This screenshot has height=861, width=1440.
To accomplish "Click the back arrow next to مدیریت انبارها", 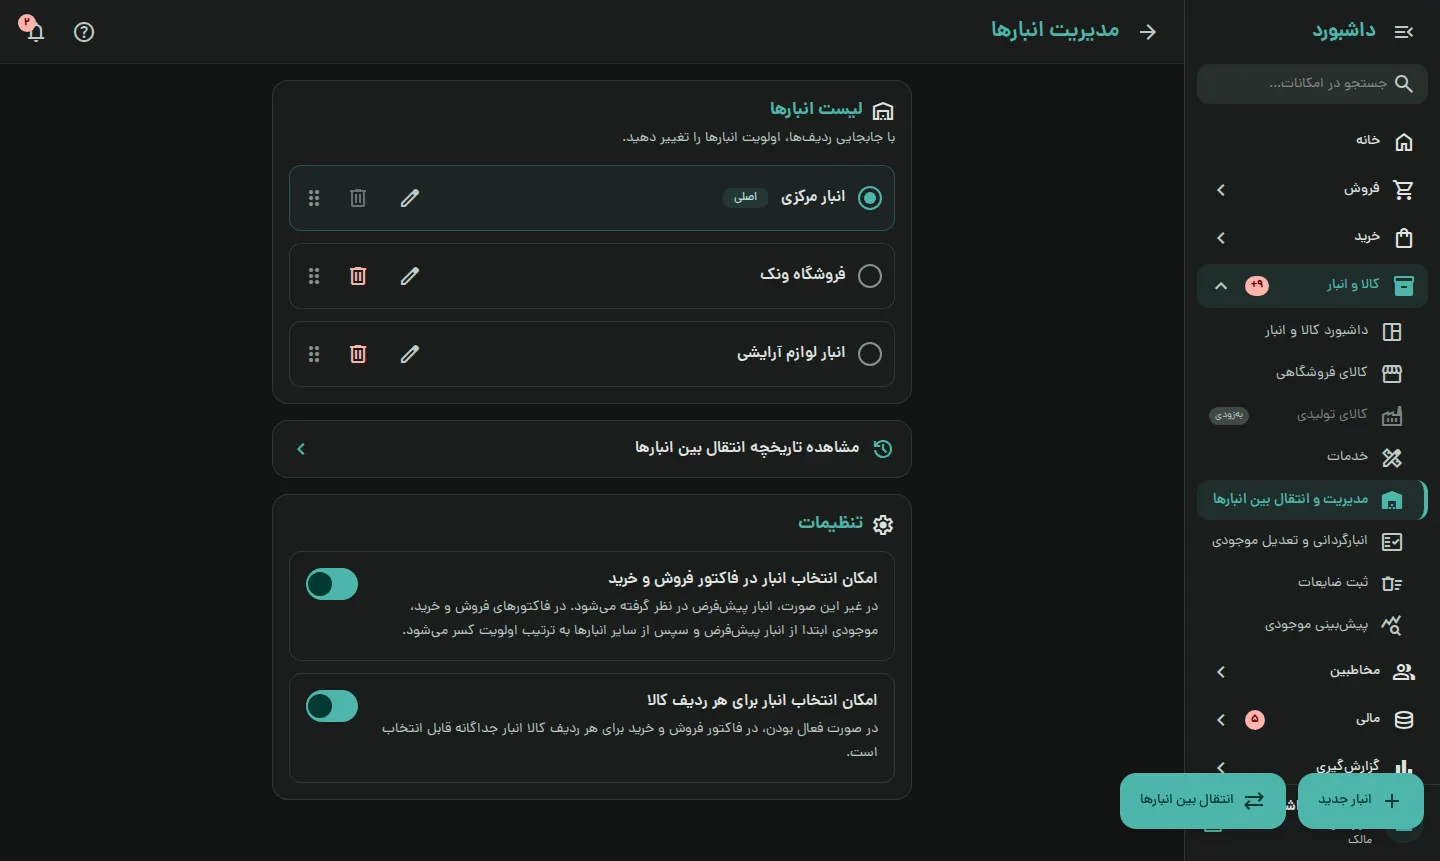I will (x=1148, y=32).
